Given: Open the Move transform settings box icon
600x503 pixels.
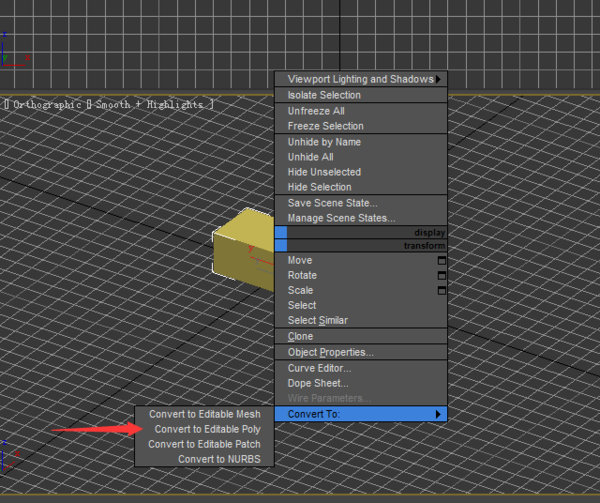Looking at the screenshot, I should tap(441, 260).
